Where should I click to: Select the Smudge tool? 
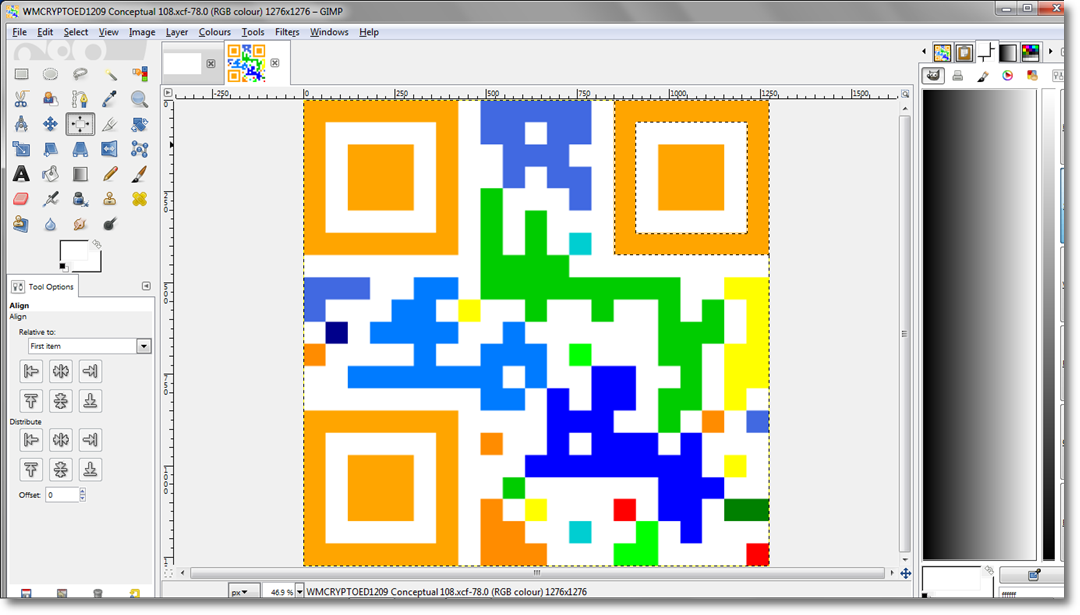[x=80, y=224]
